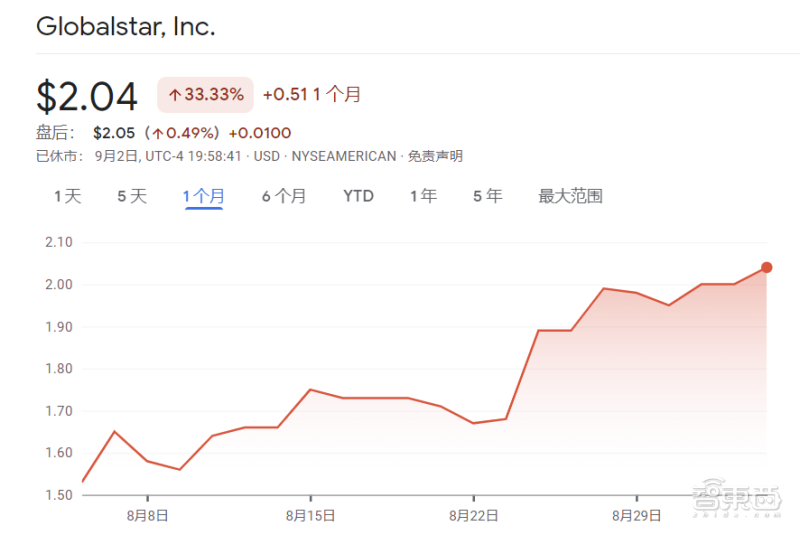Click the 8月22日 axis date label
Viewport: 800px width, 535px height.
coord(474,516)
